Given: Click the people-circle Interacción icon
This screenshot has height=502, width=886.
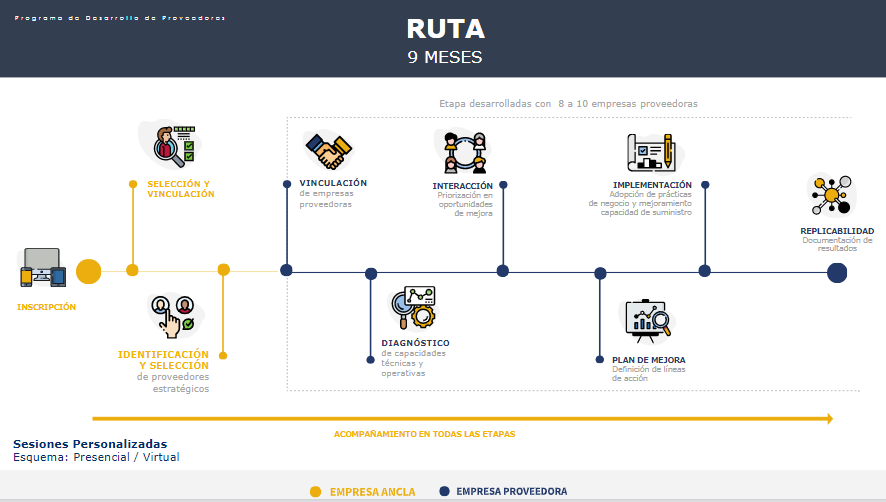Looking at the screenshot, I should click(x=464, y=152).
